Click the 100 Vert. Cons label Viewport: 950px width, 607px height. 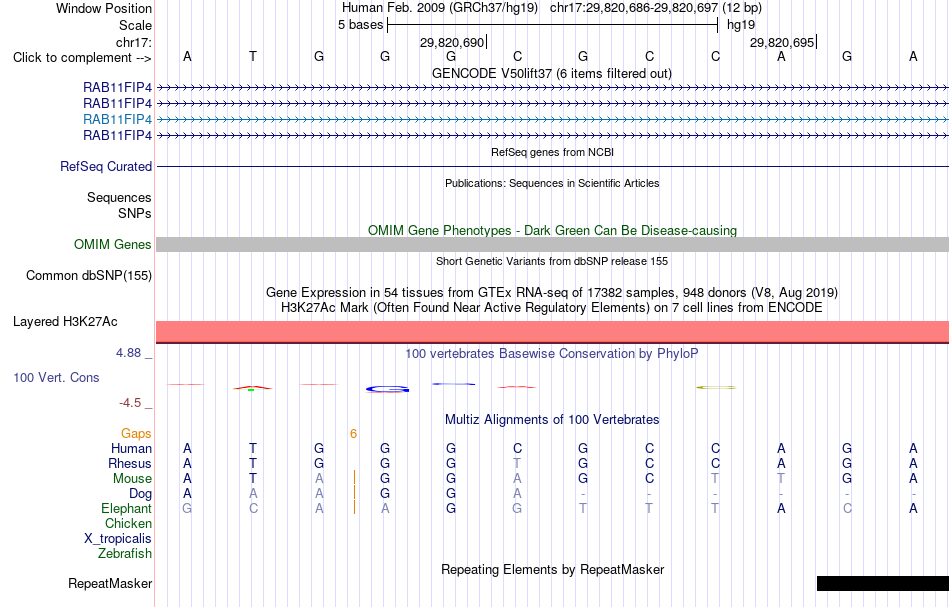[56, 377]
